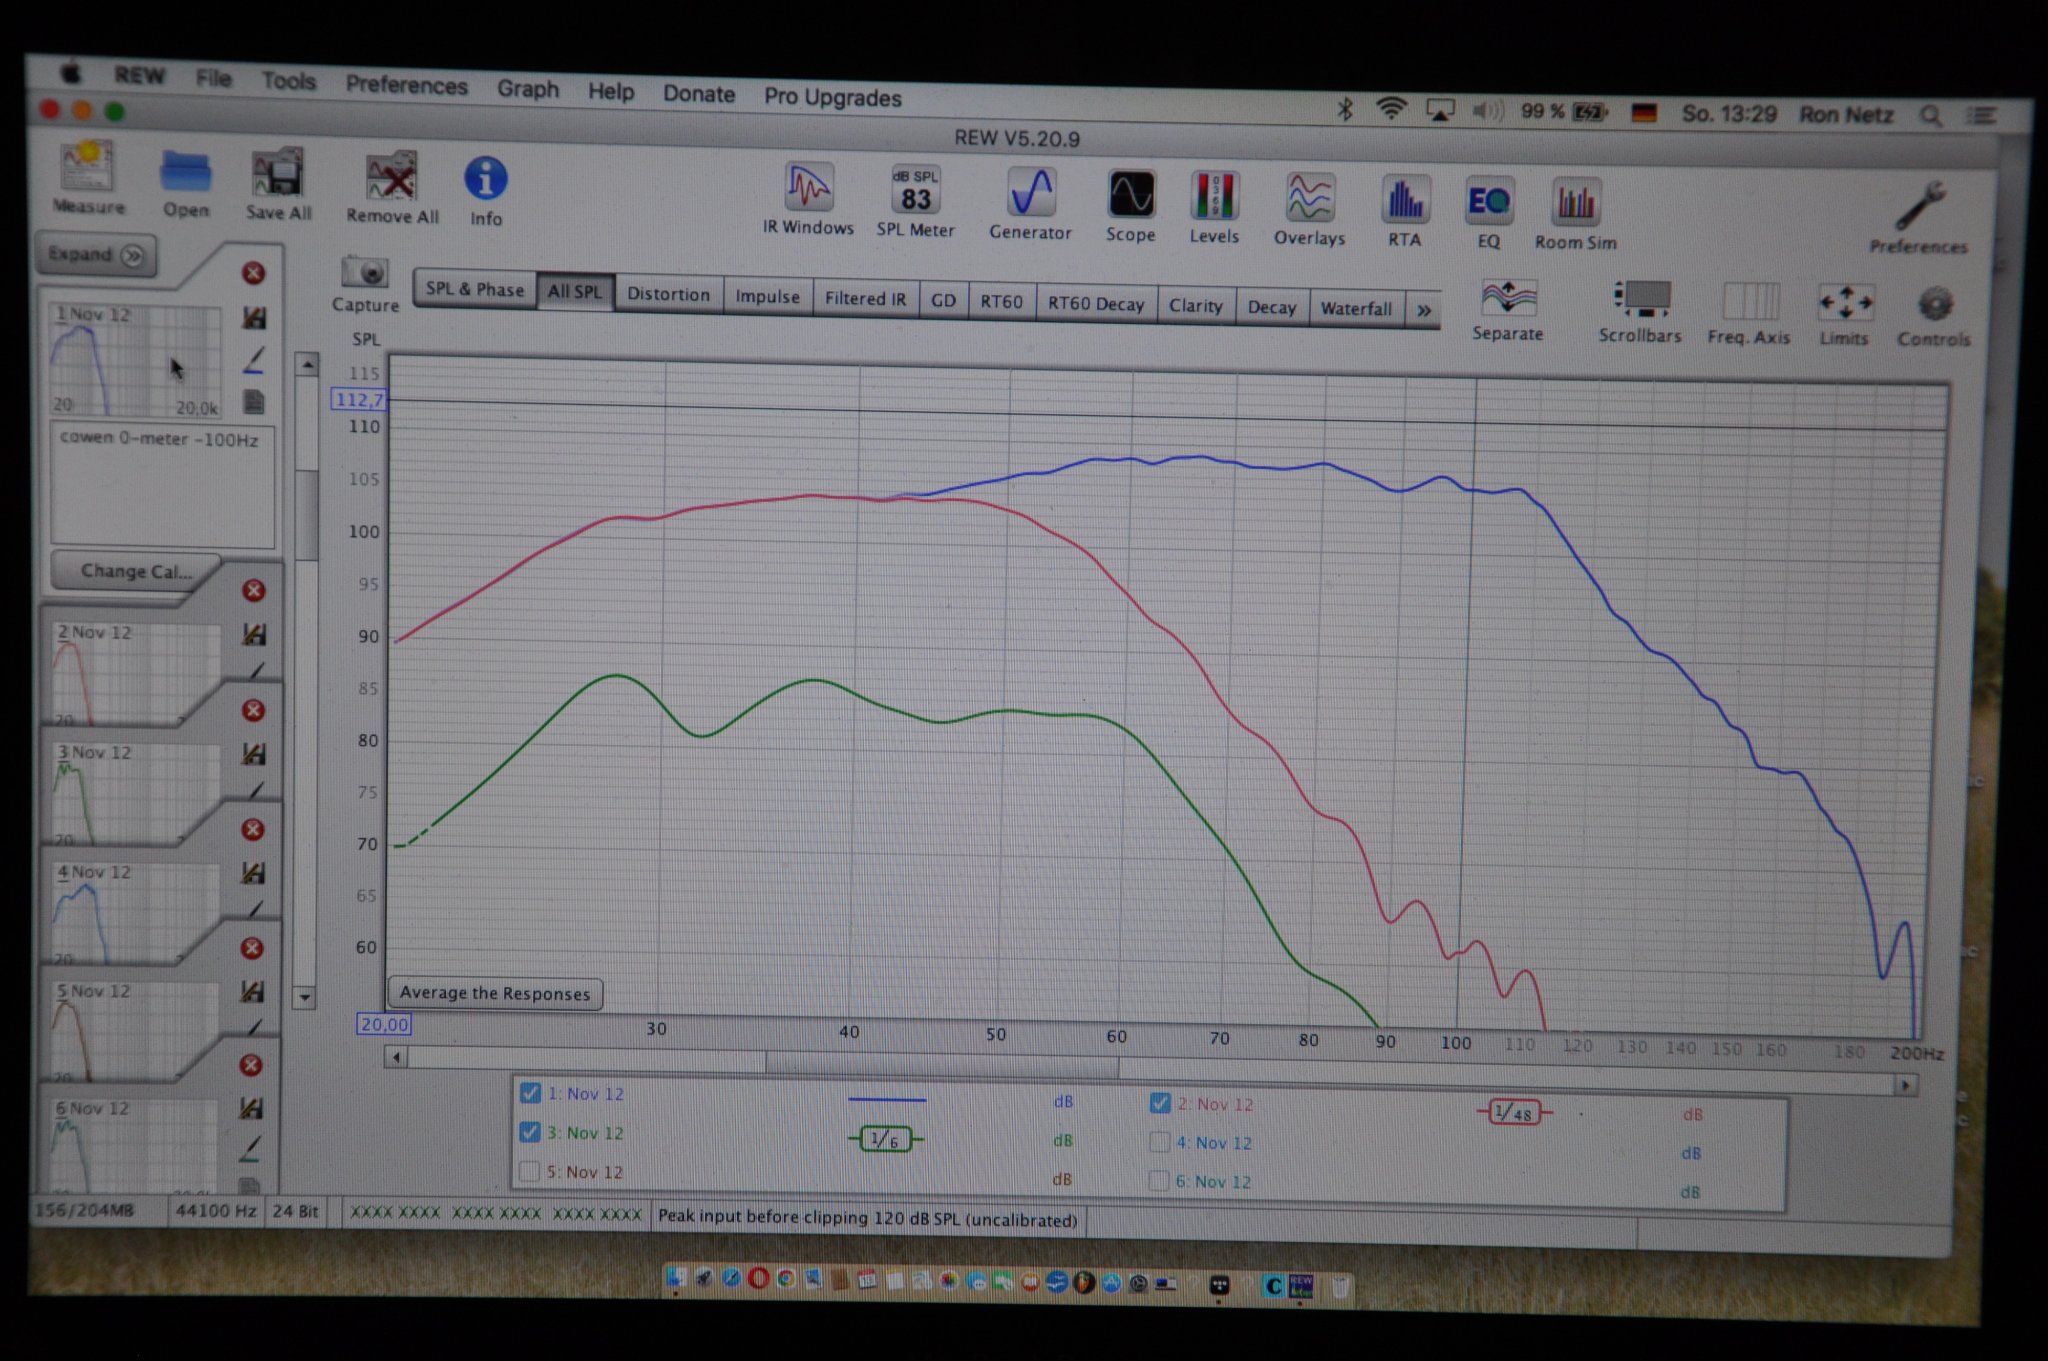
Task: Remove measurement 1 with red X
Action: pos(254,273)
